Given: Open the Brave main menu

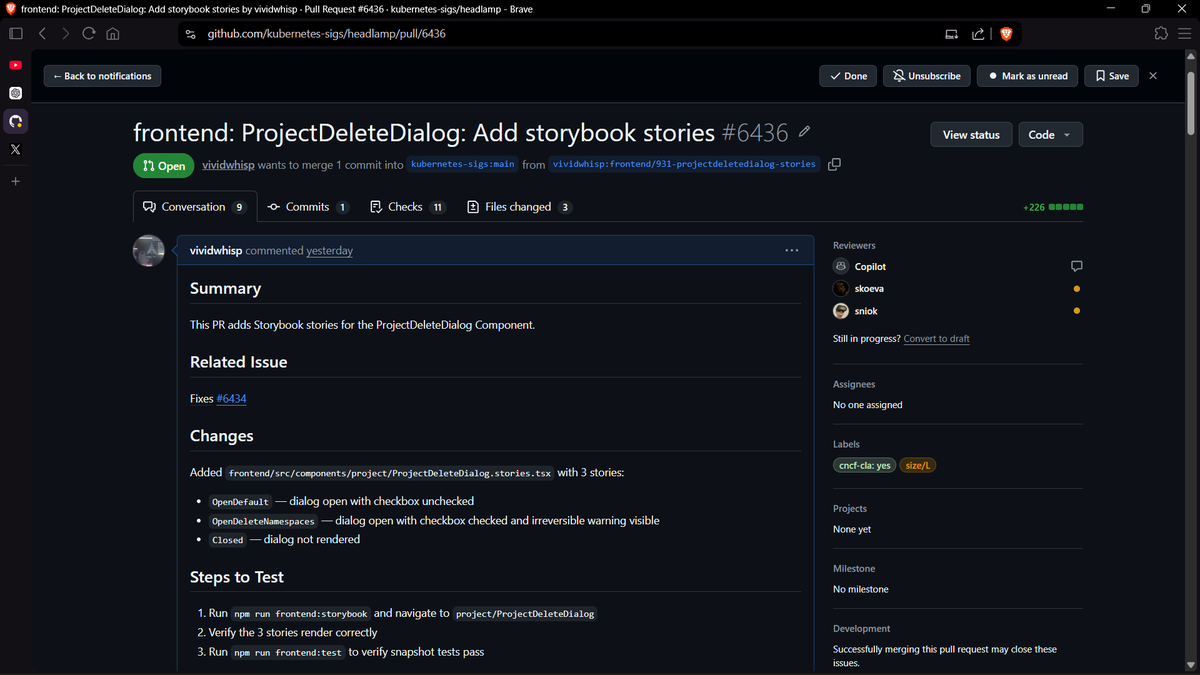Looking at the screenshot, I should (1185, 33).
